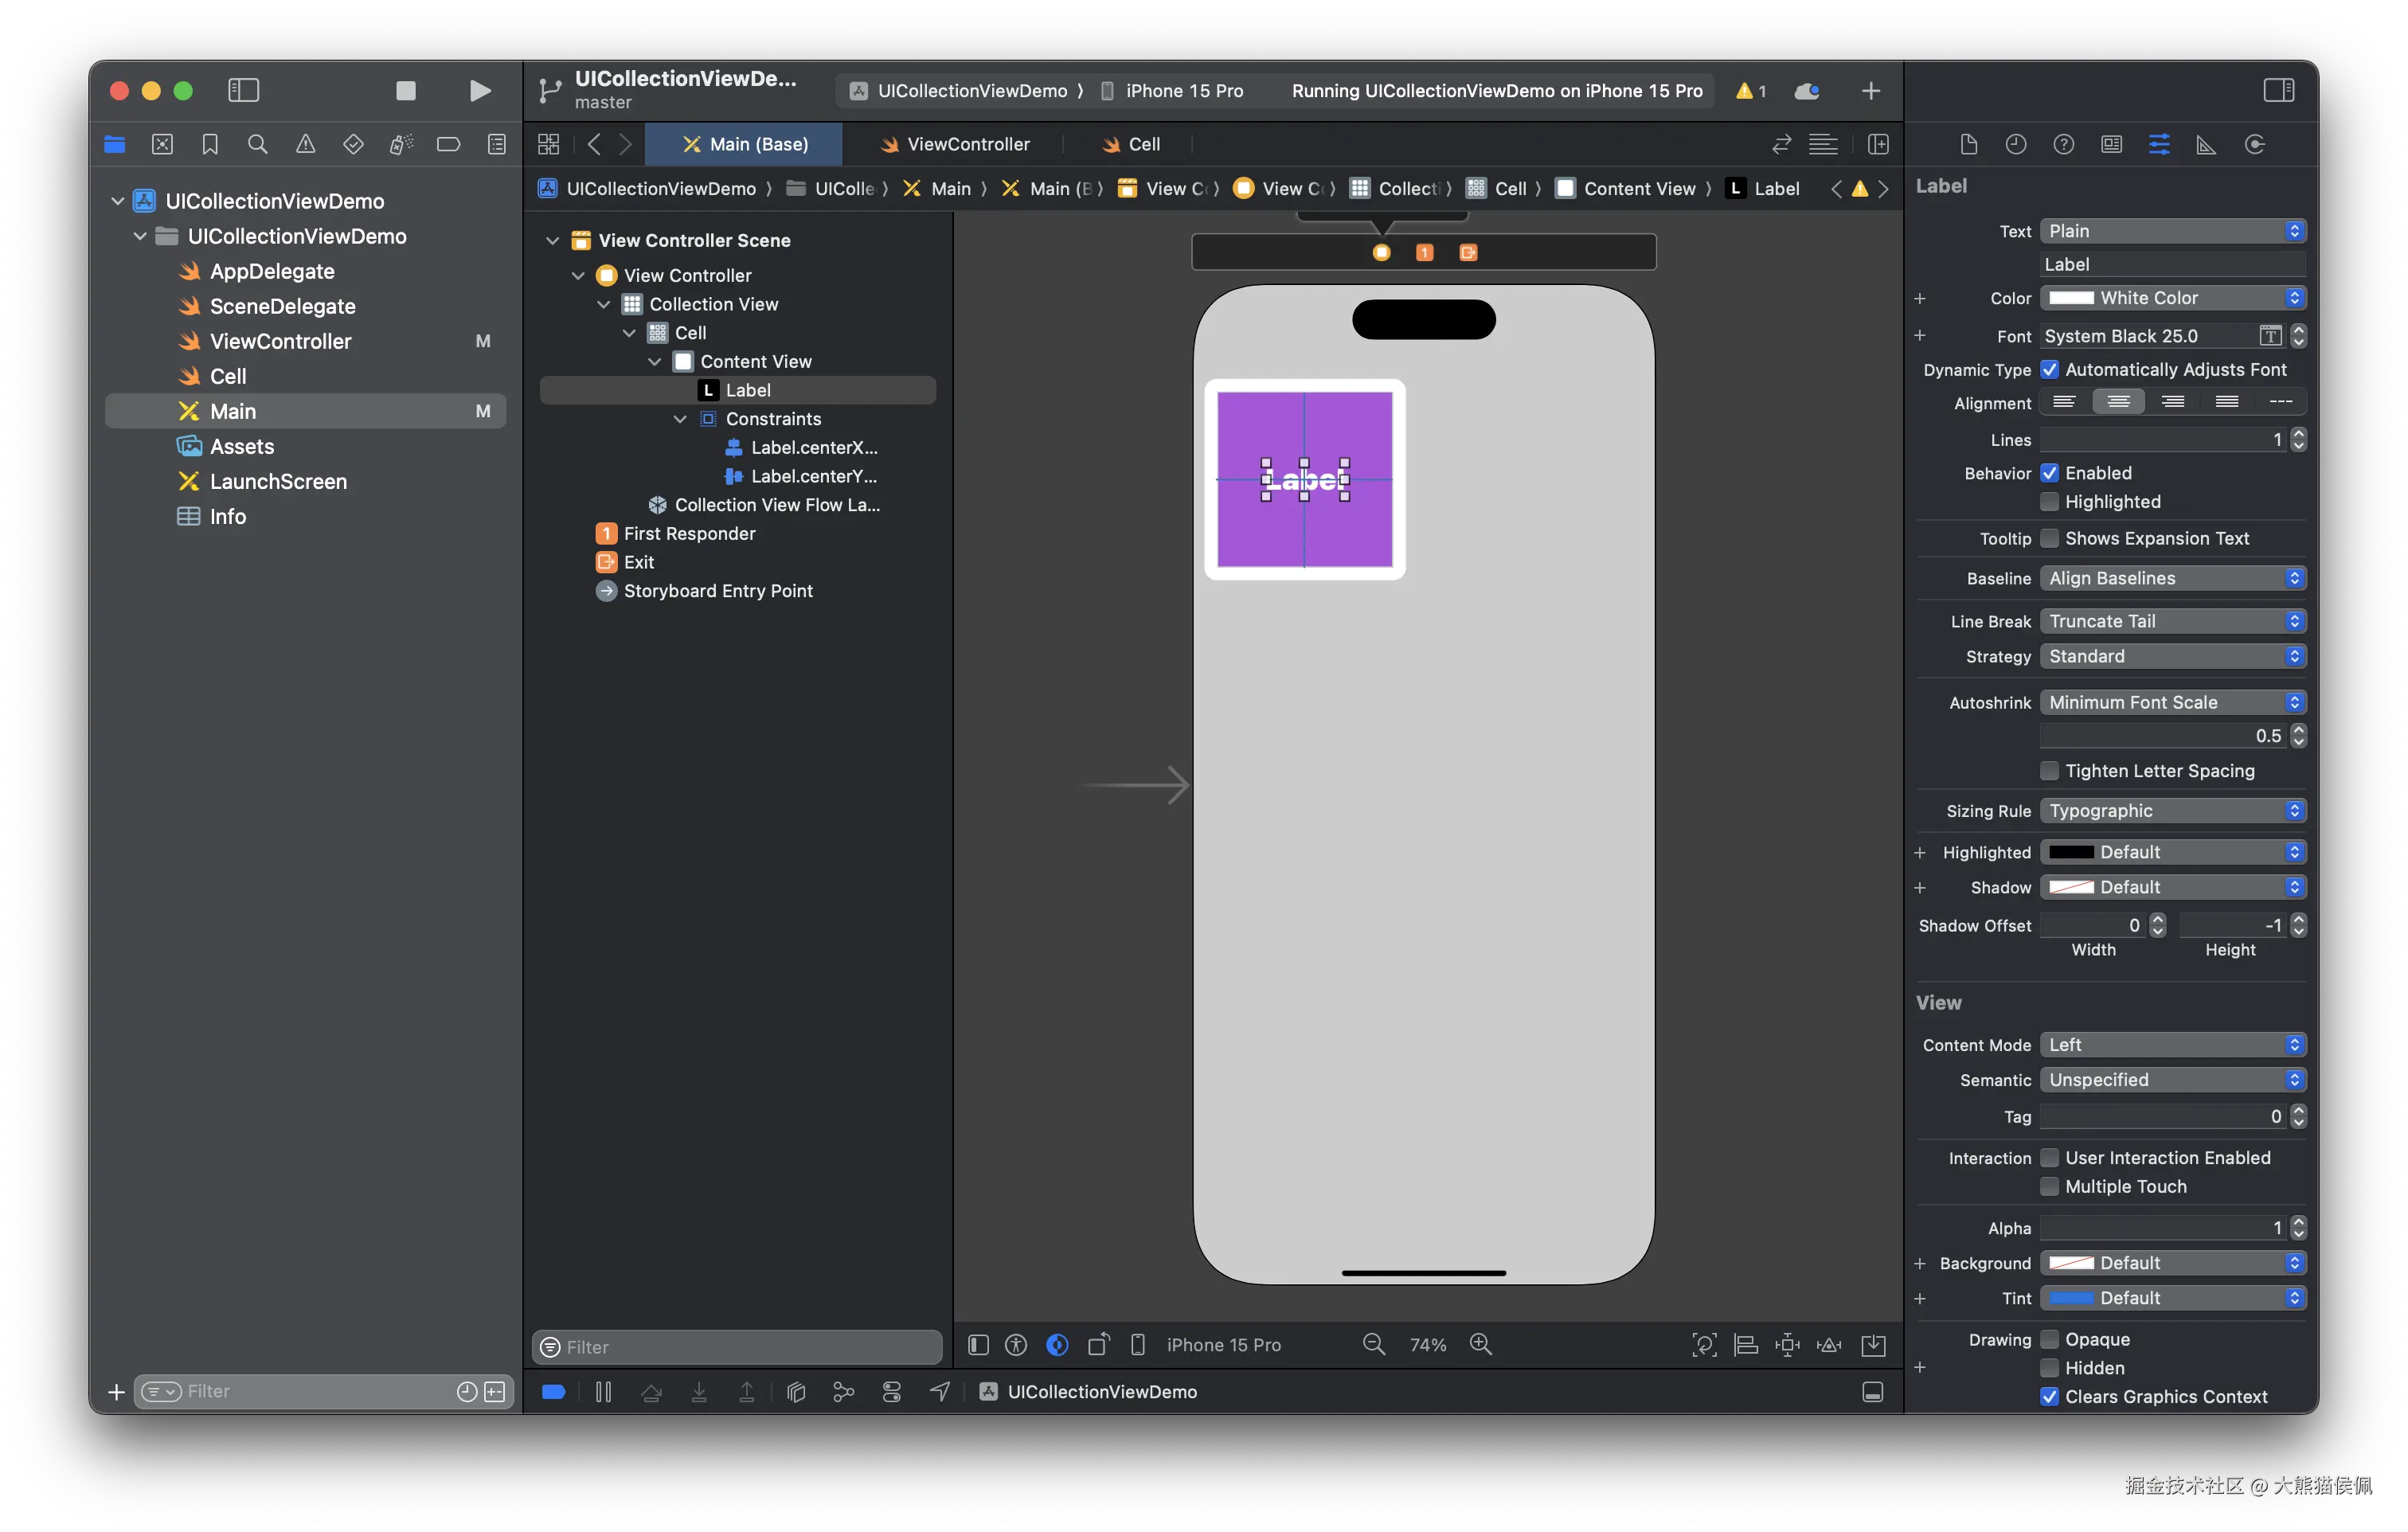
Task: Open the Connections inspector icon
Action: [2254, 145]
